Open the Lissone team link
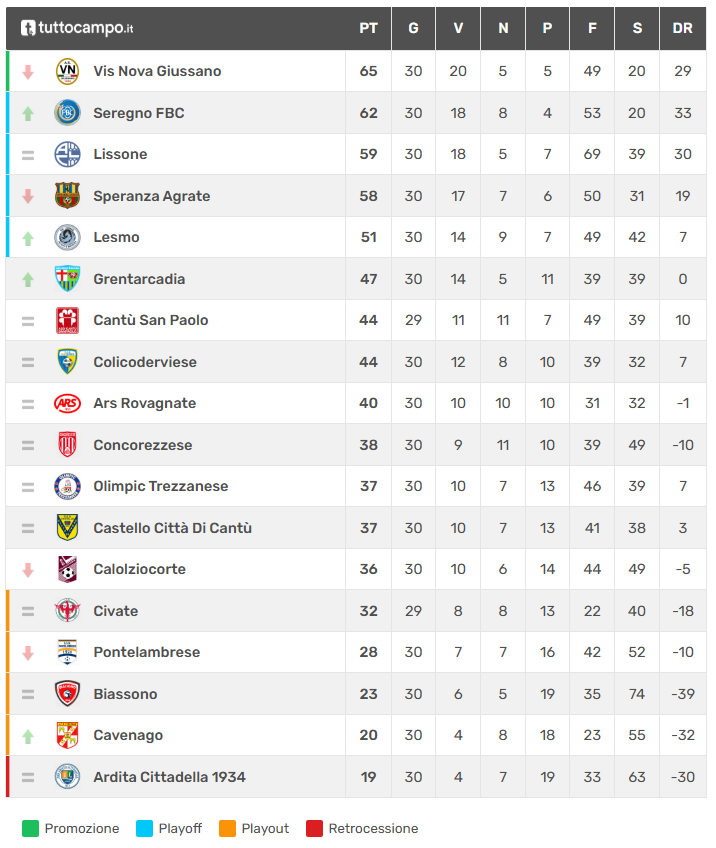Viewport: 716px width, 848px height. click(120, 154)
